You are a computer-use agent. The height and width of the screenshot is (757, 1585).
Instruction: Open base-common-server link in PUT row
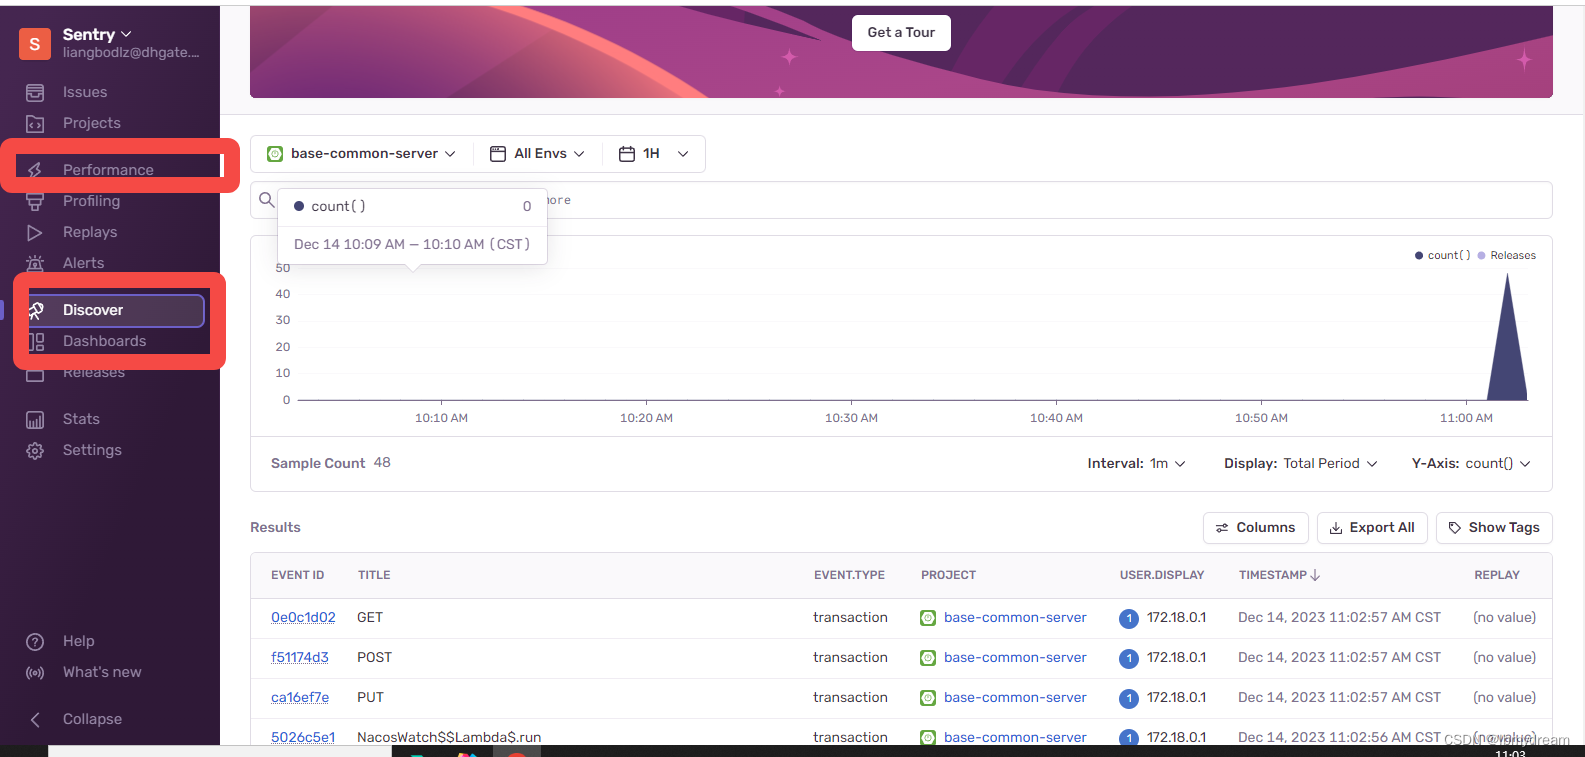(1015, 698)
